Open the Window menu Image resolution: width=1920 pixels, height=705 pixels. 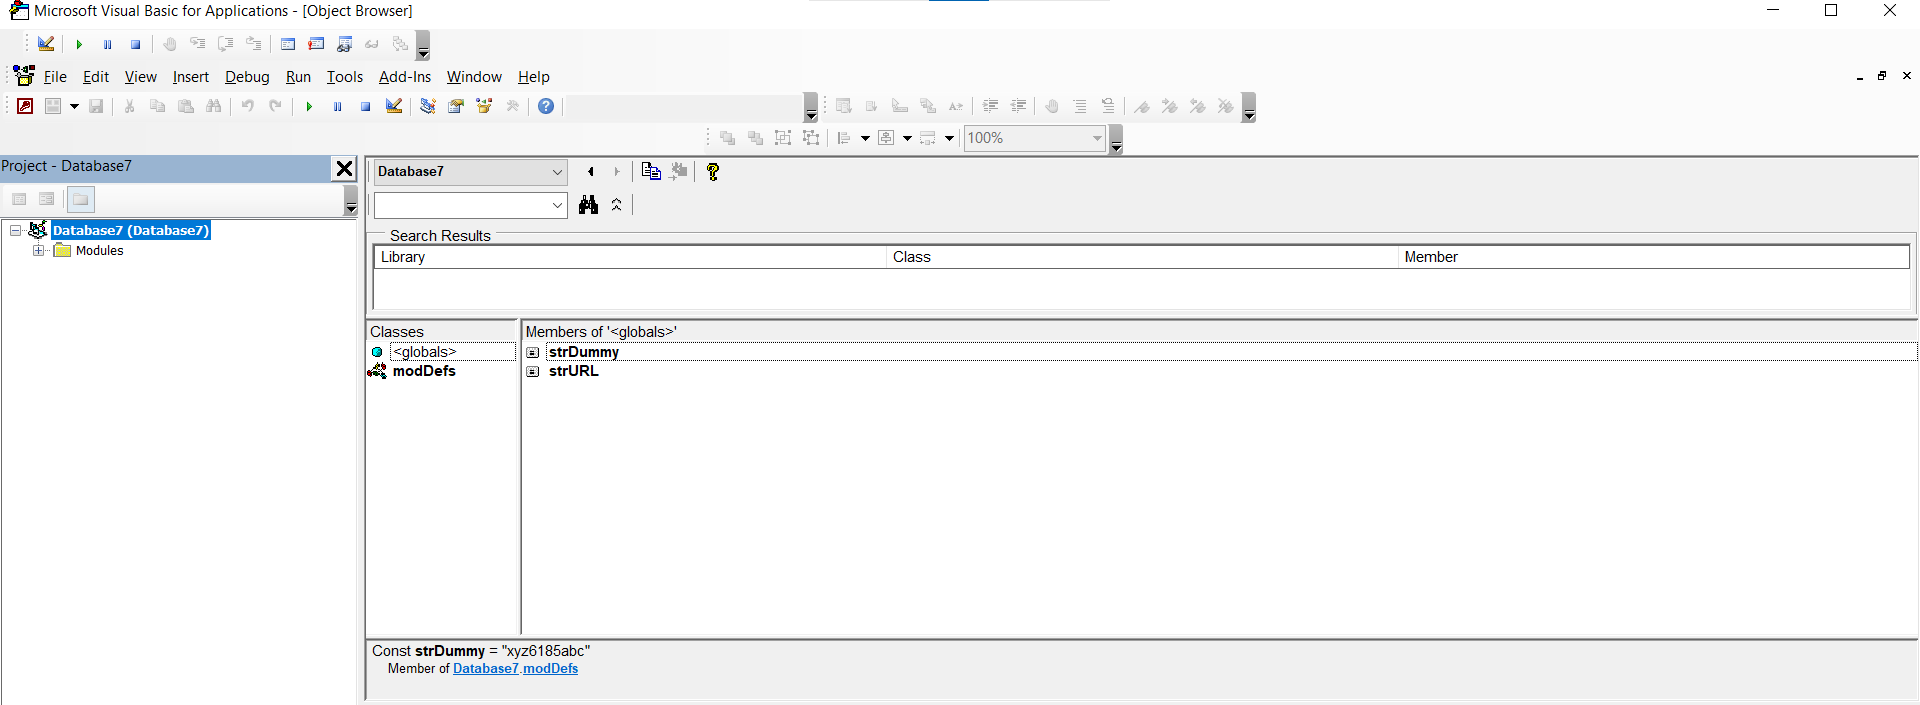pyautogui.click(x=474, y=77)
